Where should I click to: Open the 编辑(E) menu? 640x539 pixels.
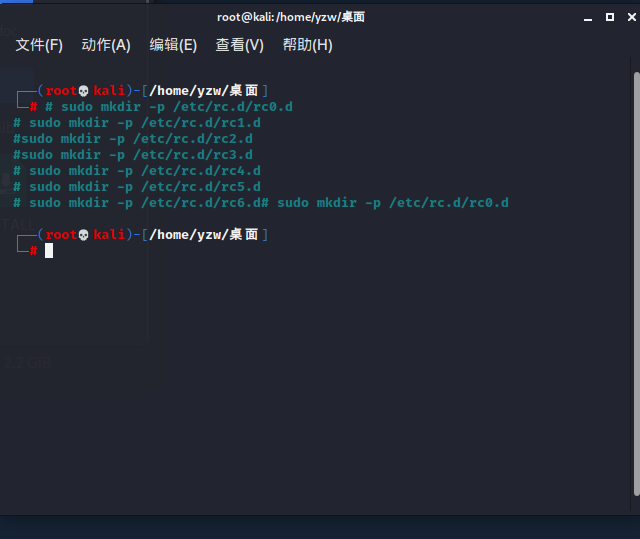coord(173,45)
